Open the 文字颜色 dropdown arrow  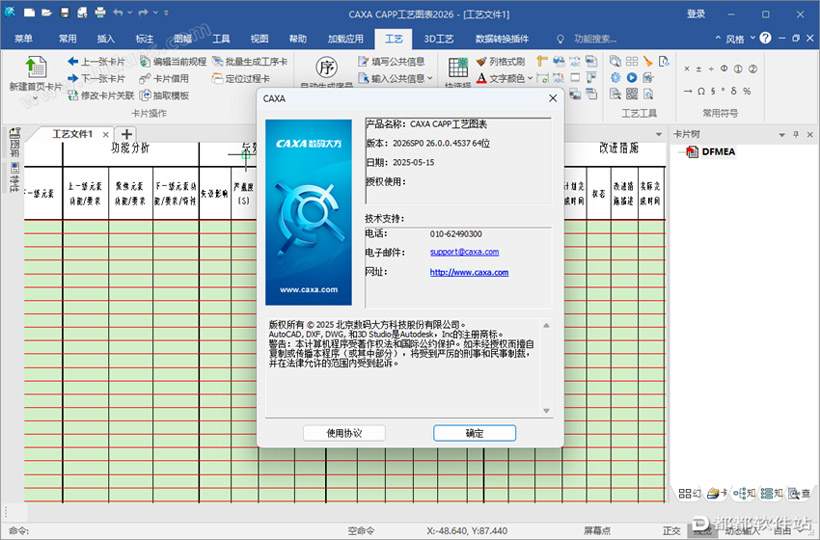click(x=530, y=78)
